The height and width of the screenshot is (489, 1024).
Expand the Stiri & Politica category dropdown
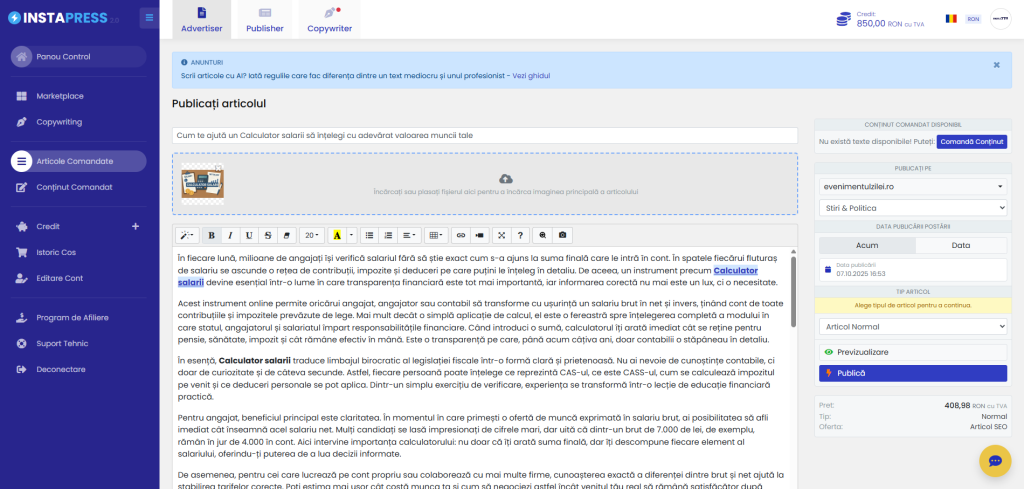[912, 207]
